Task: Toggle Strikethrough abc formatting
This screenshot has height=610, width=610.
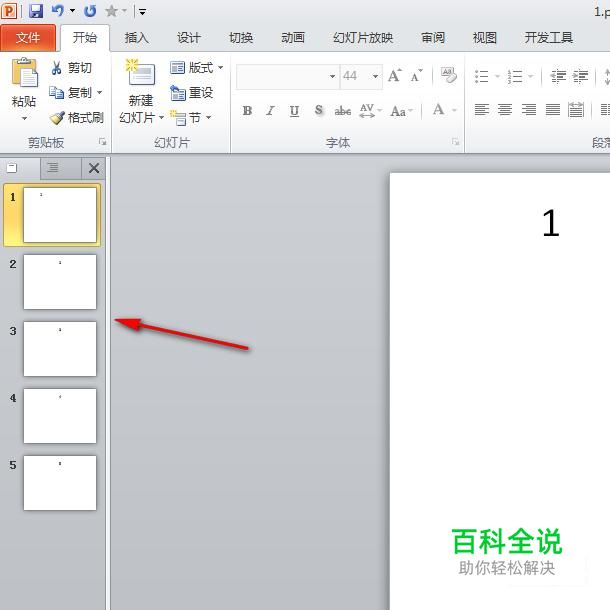Action: point(342,111)
